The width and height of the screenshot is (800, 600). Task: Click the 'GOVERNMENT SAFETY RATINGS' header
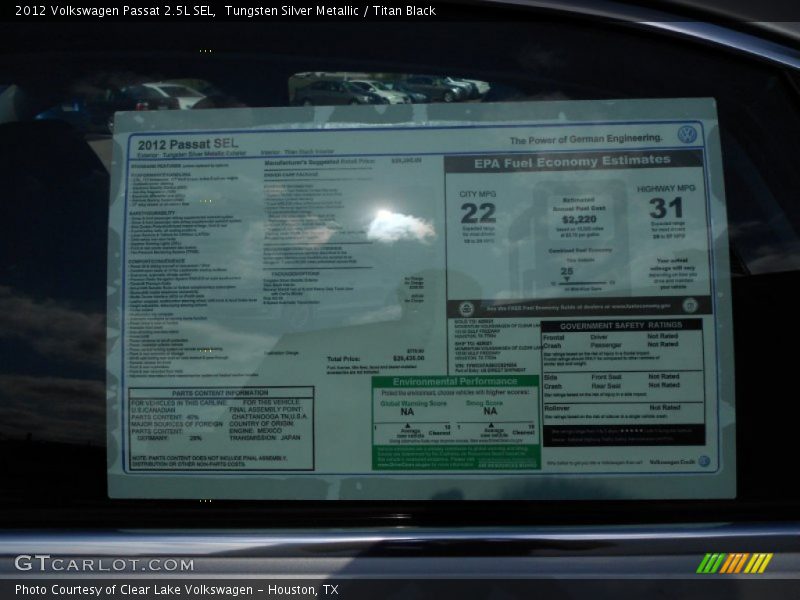point(621,326)
